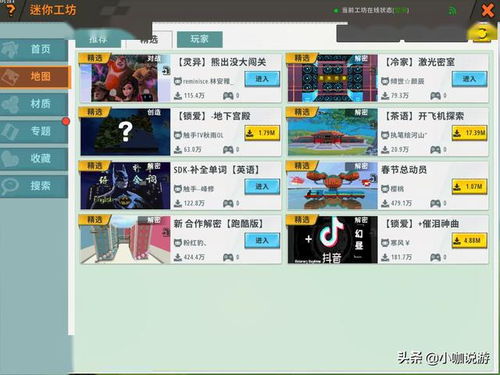Image resolution: width=500 pixels, height=375 pixels.
Task: Click gamepad icon on 地下宫殿 card
Action: pyautogui.click(x=228, y=150)
